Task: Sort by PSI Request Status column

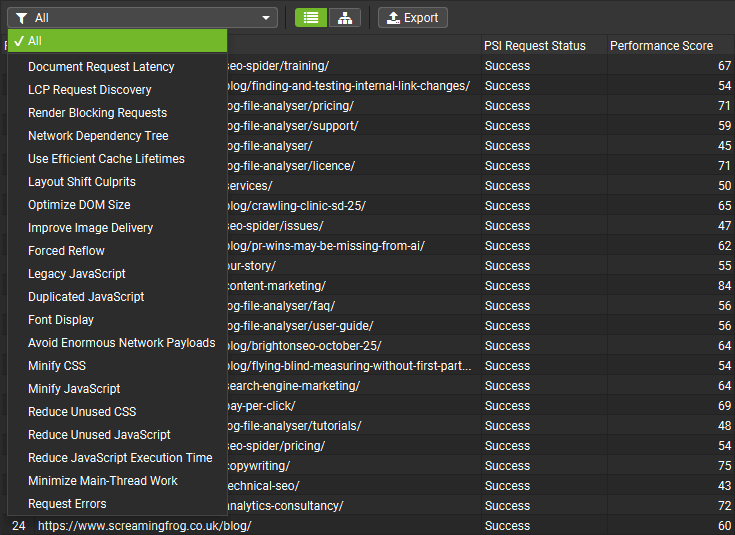Action: pyautogui.click(x=544, y=45)
